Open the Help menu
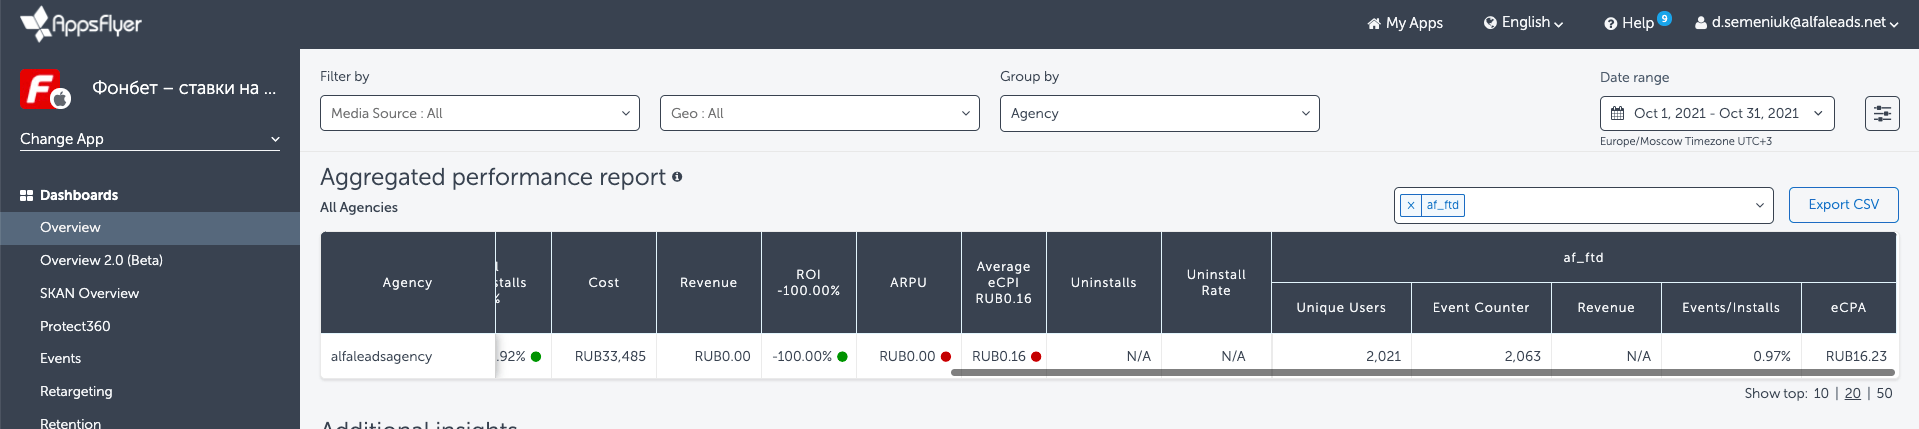 click(1629, 23)
